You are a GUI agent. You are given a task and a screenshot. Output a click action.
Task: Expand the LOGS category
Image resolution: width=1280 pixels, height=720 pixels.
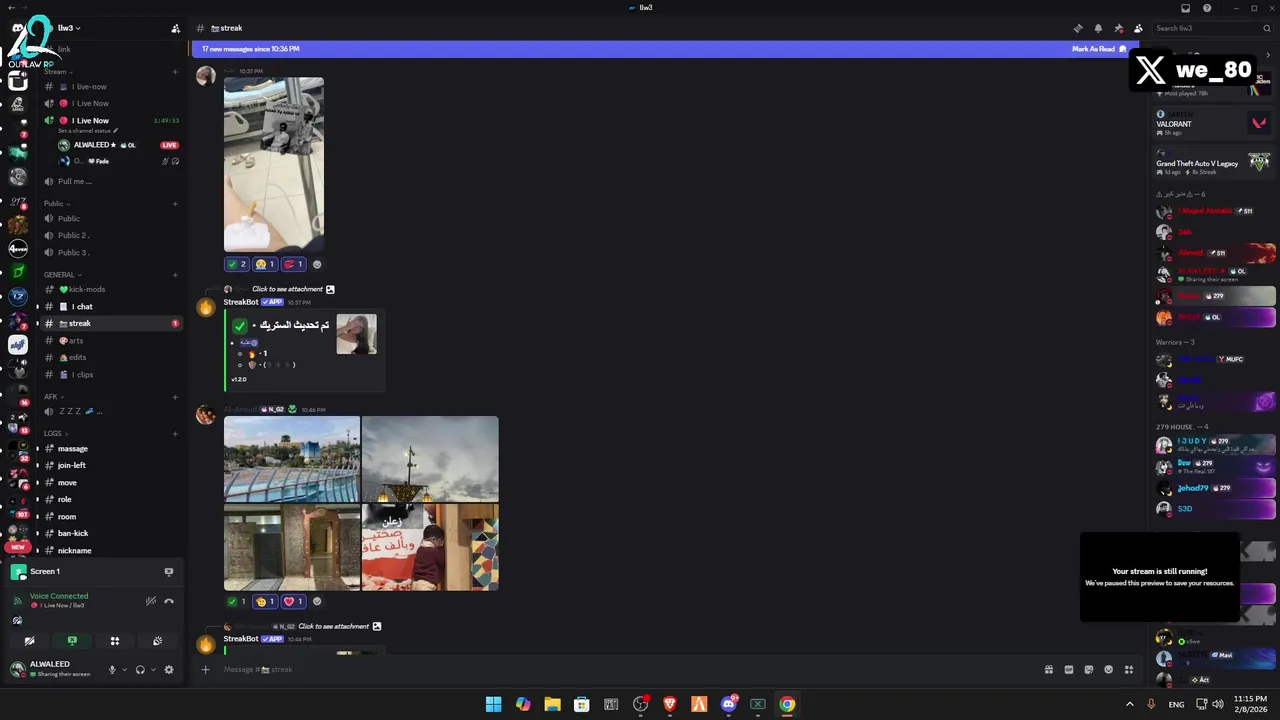(x=55, y=434)
